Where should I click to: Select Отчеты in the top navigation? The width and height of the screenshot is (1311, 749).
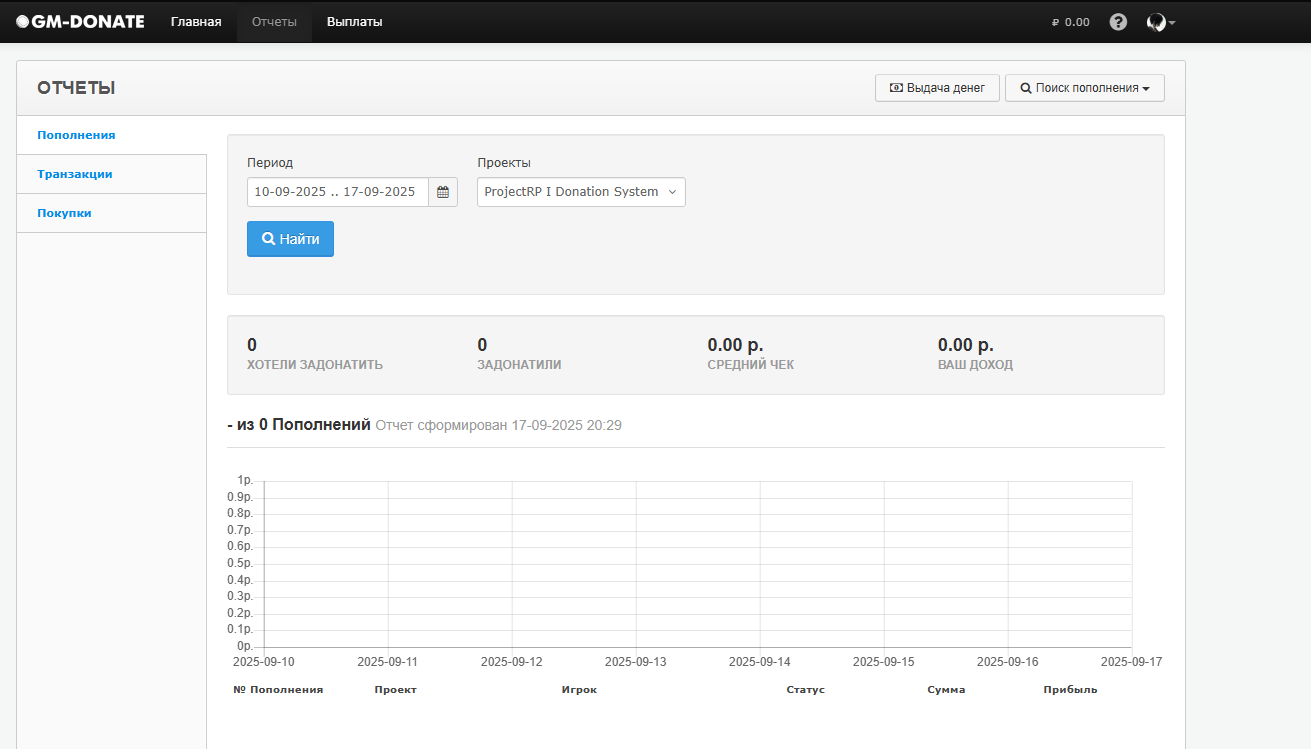point(274,22)
